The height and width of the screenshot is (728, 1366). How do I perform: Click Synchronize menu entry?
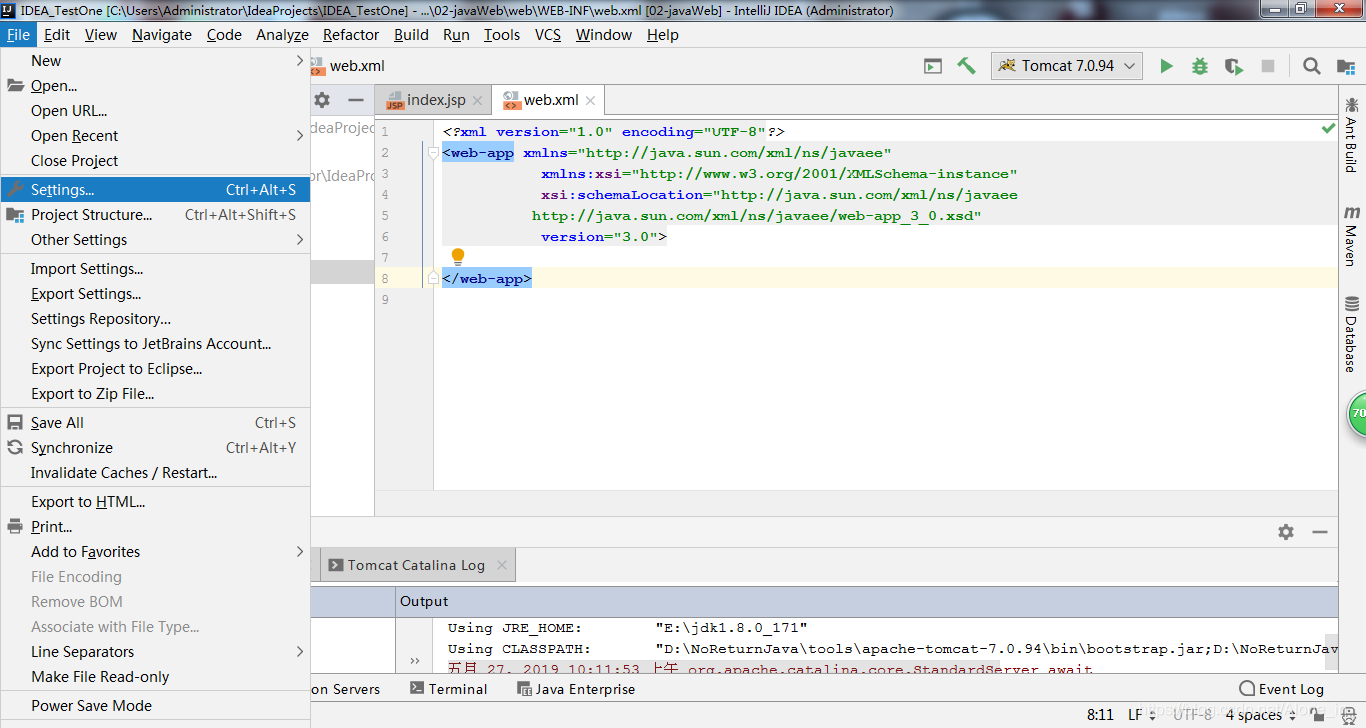click(x=155, y=448)
